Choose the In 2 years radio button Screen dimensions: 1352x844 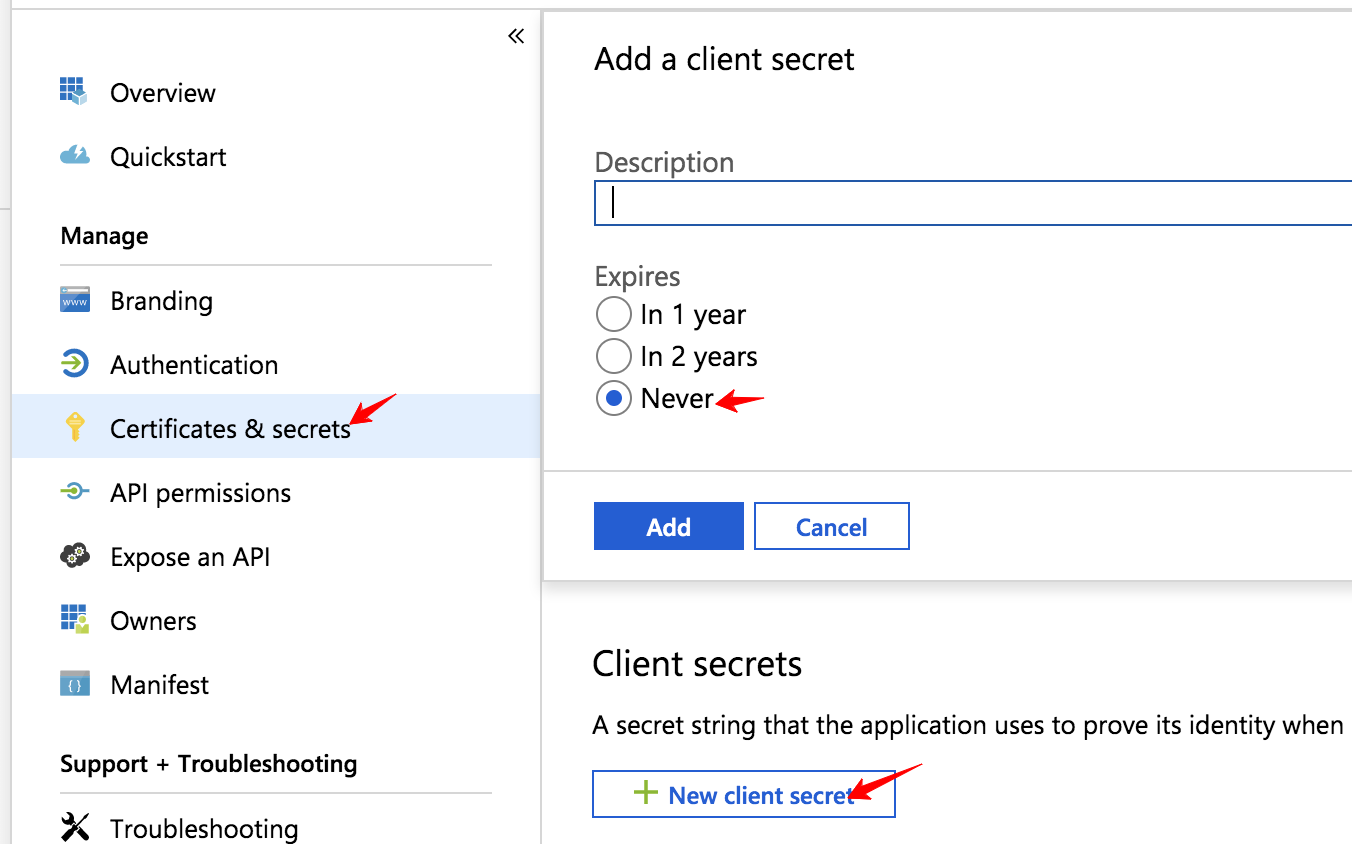pyautogui.click(x=614, y=357)
